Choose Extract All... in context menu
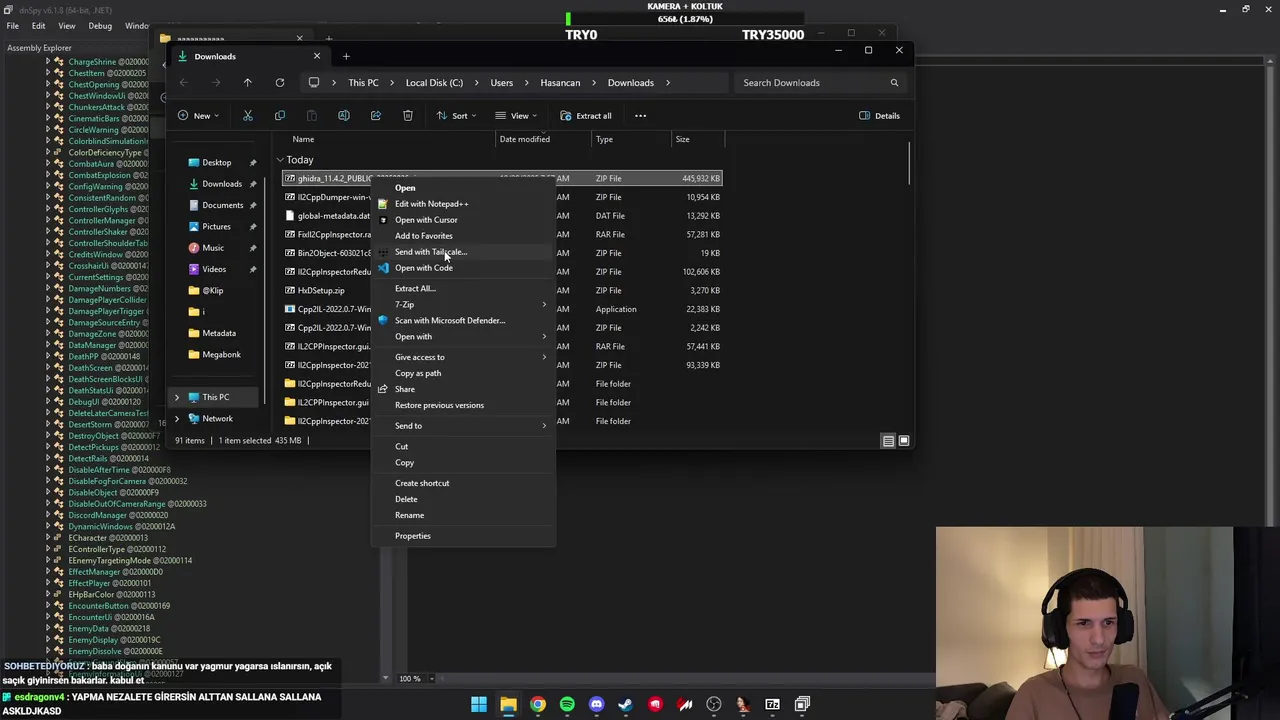 (x=463, y=288)
